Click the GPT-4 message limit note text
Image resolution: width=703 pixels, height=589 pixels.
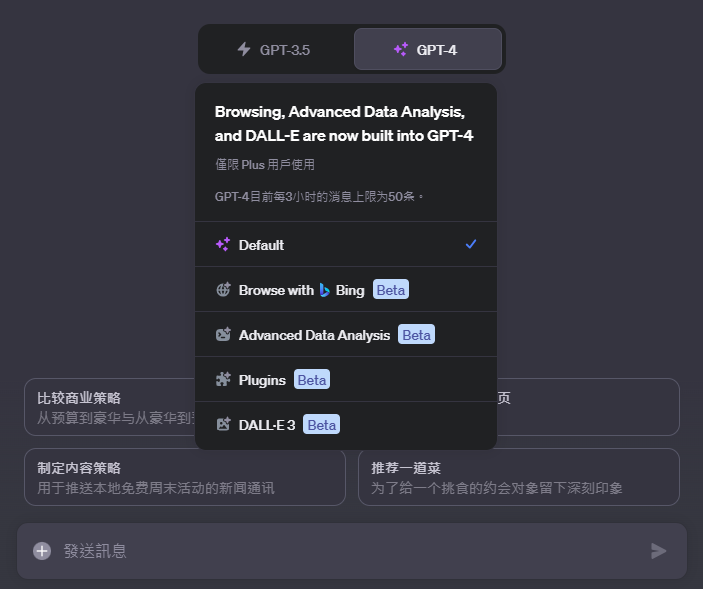coord(319,197)
